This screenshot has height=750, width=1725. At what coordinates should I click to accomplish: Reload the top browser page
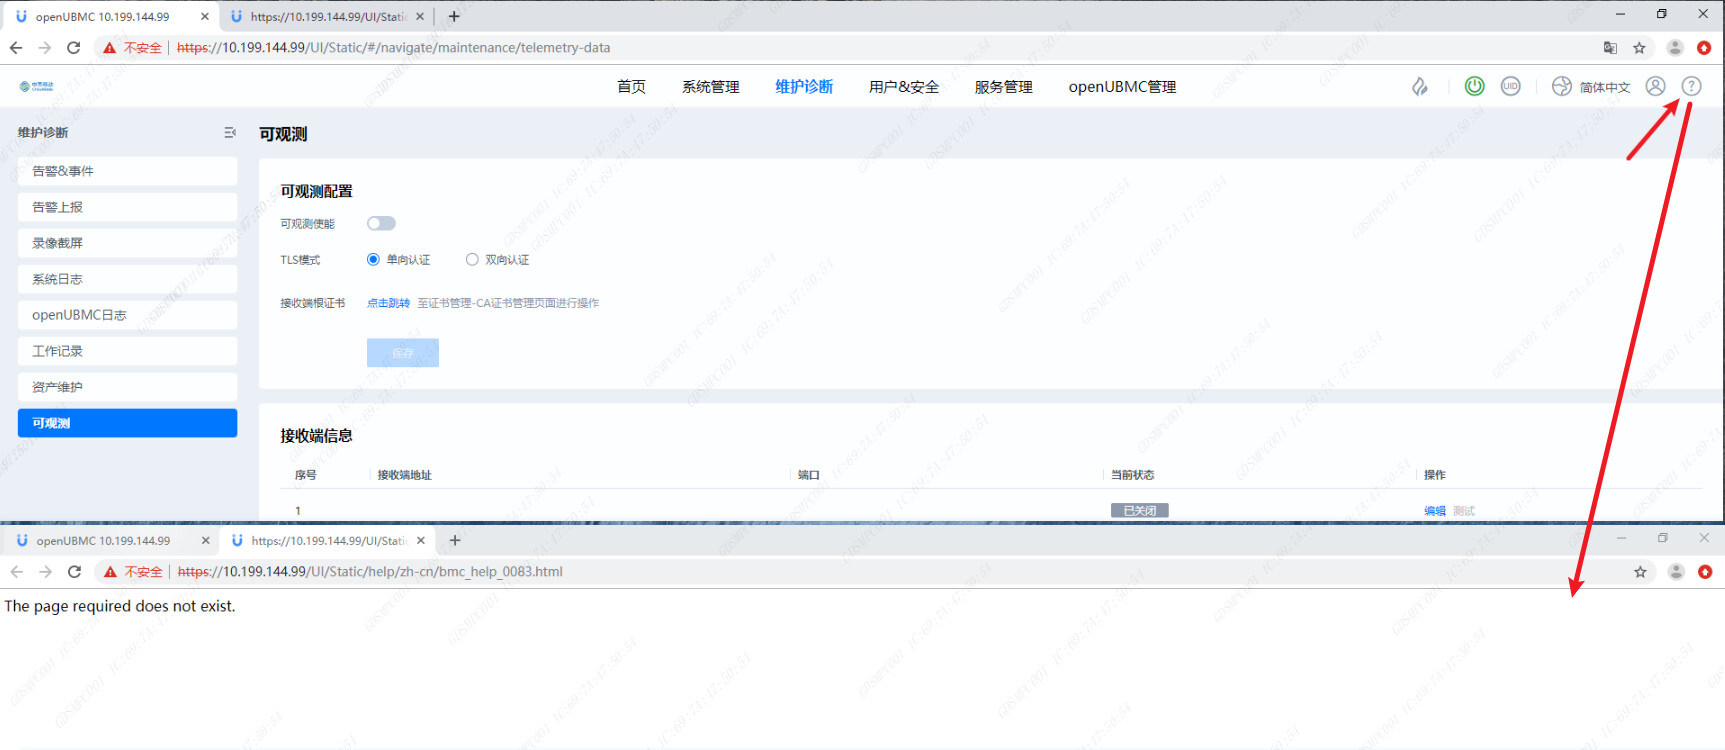73,48
